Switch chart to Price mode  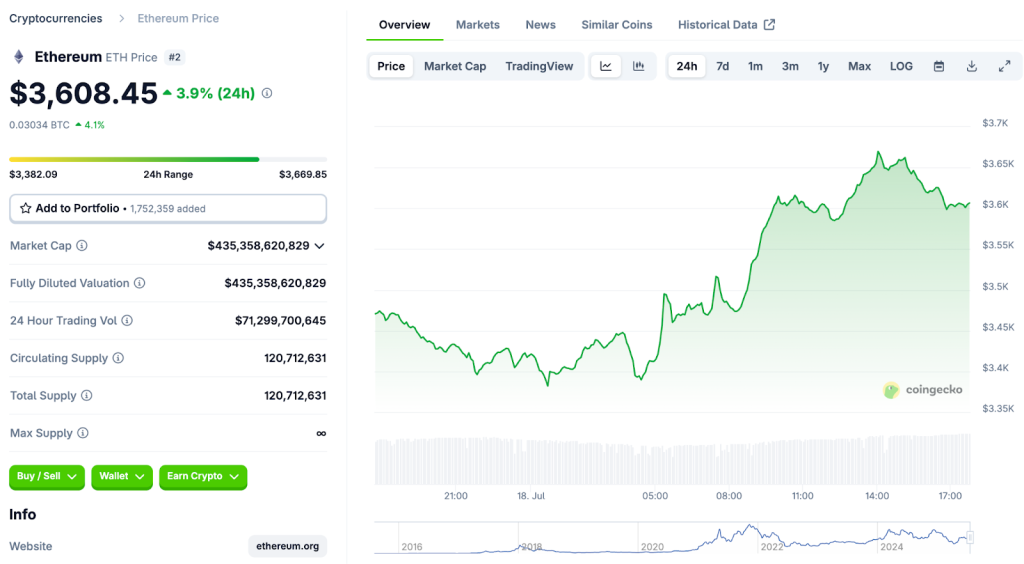[391, 66]
